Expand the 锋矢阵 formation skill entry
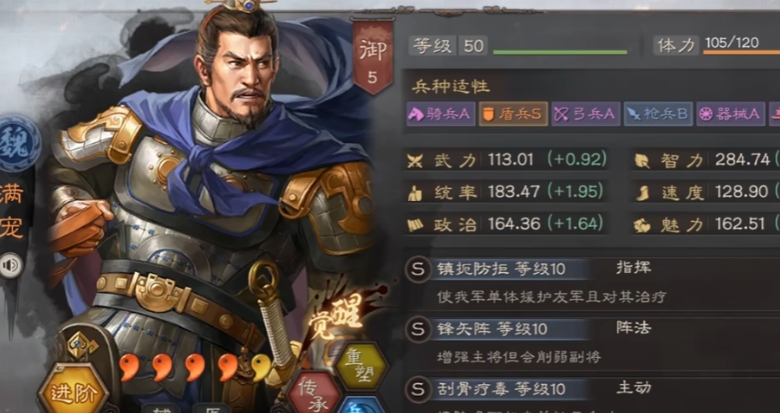Screen dimensions: 780x413 point(592,342)
